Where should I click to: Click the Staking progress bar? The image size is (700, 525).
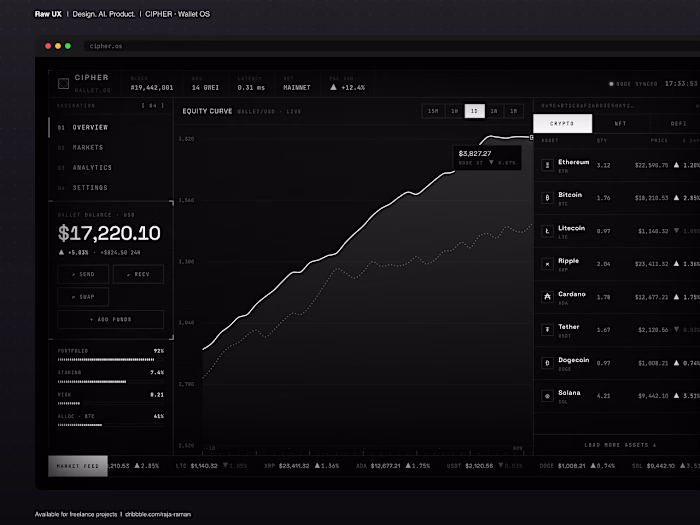(x=110, y=381)
